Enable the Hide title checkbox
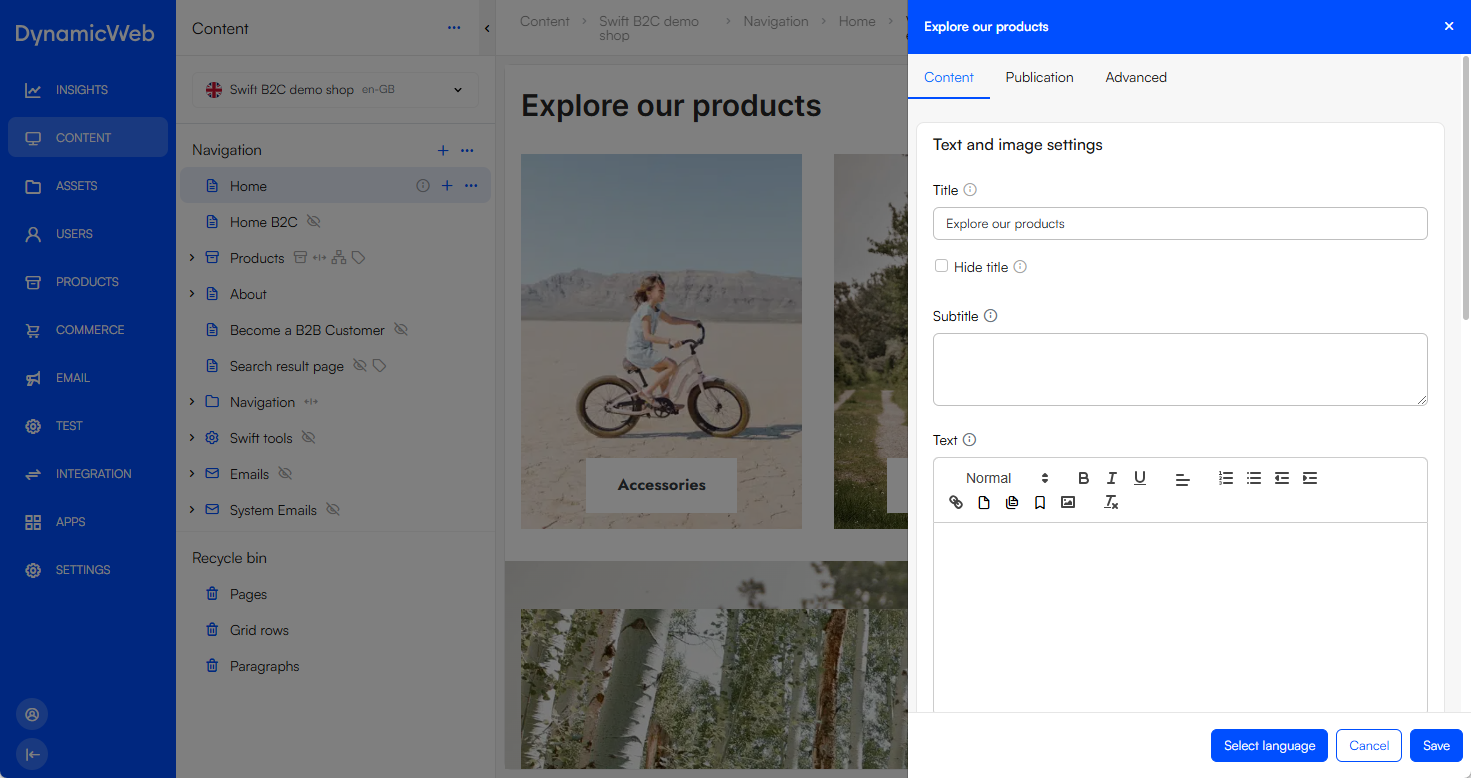The height and width of the screenshot is (778, 1471). [x=941, y=266]
